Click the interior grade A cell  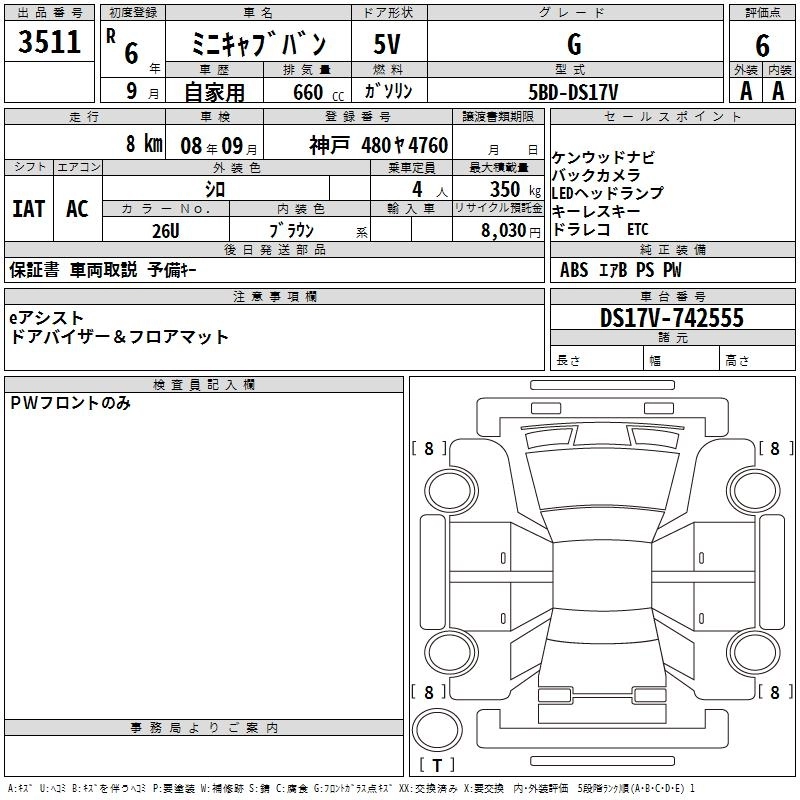pos(778,90)
